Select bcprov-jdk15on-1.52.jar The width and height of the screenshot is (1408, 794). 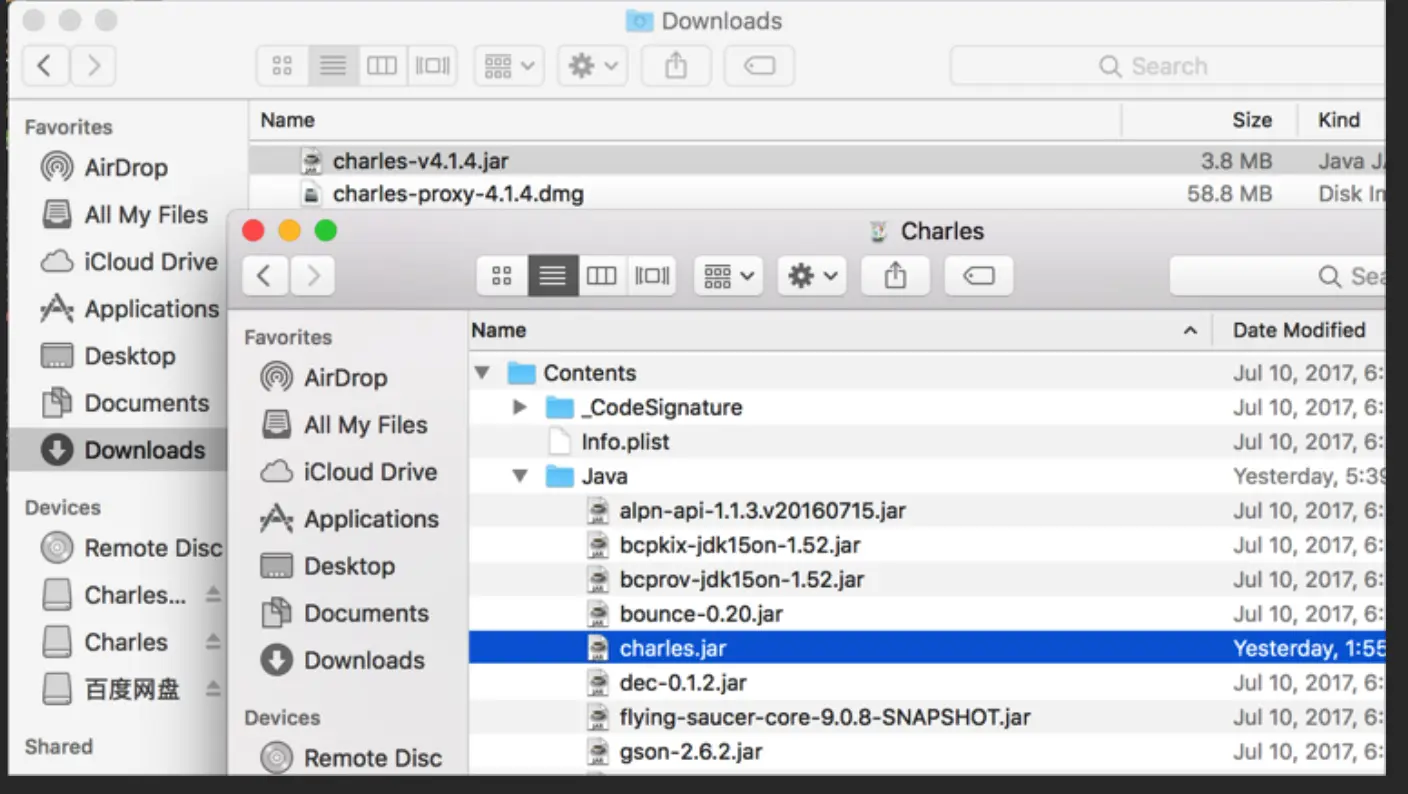(926, 579)
